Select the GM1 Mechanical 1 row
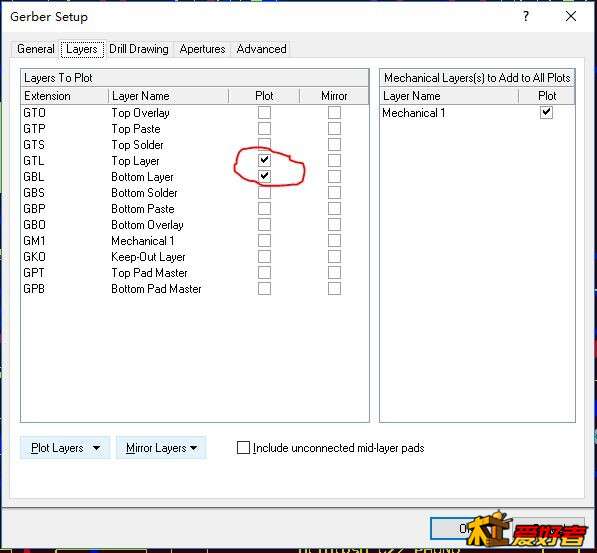 pos(195,241)
